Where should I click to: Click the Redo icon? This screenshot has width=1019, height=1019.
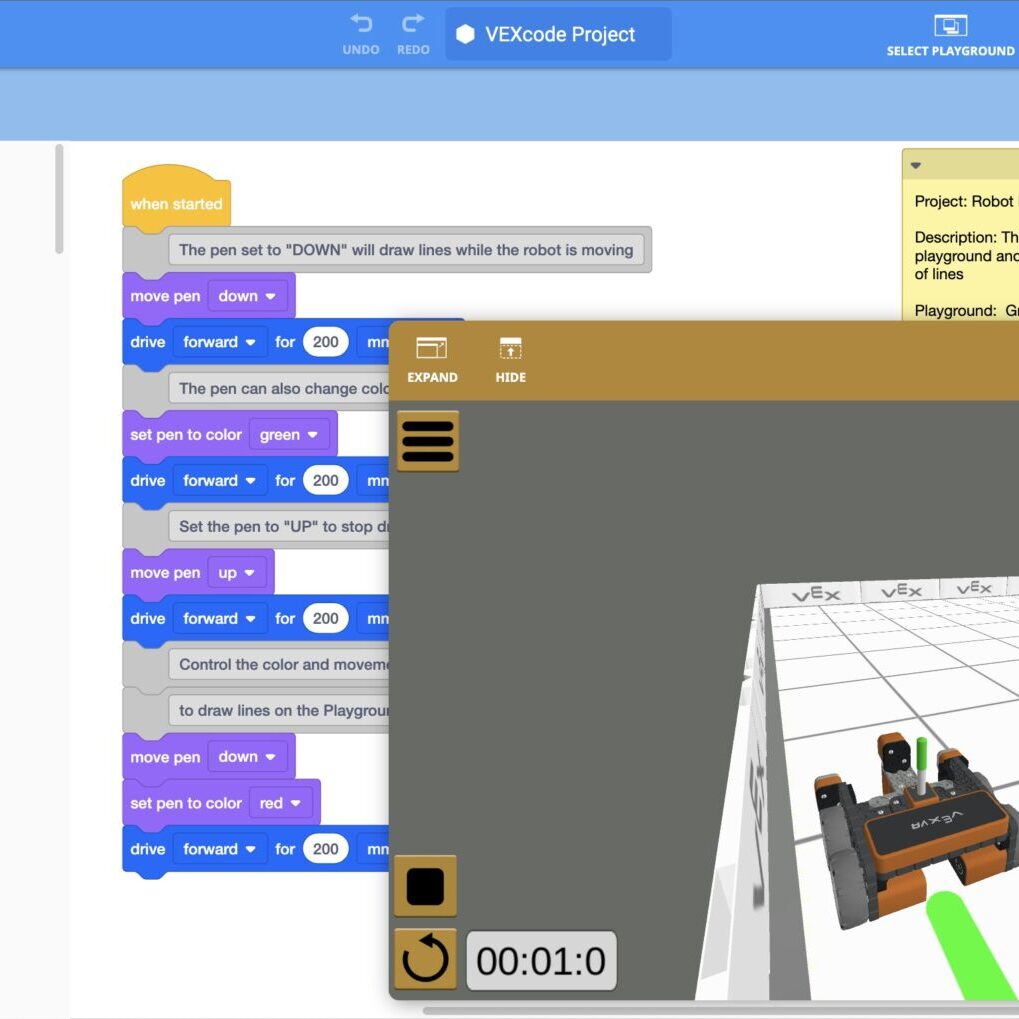[413, 34]
